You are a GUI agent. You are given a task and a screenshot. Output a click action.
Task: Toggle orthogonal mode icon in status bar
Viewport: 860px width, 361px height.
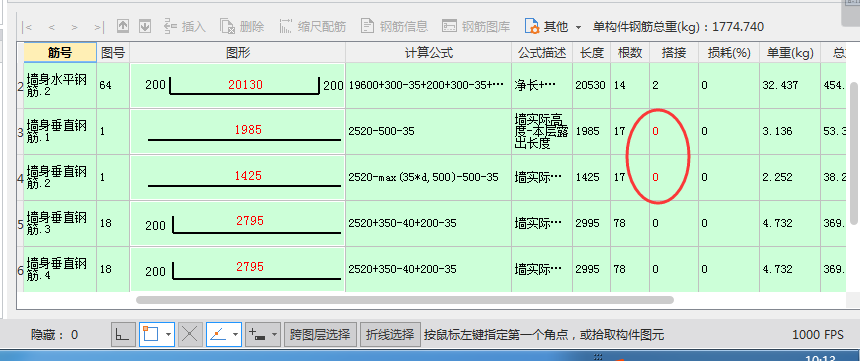point(123,334)
